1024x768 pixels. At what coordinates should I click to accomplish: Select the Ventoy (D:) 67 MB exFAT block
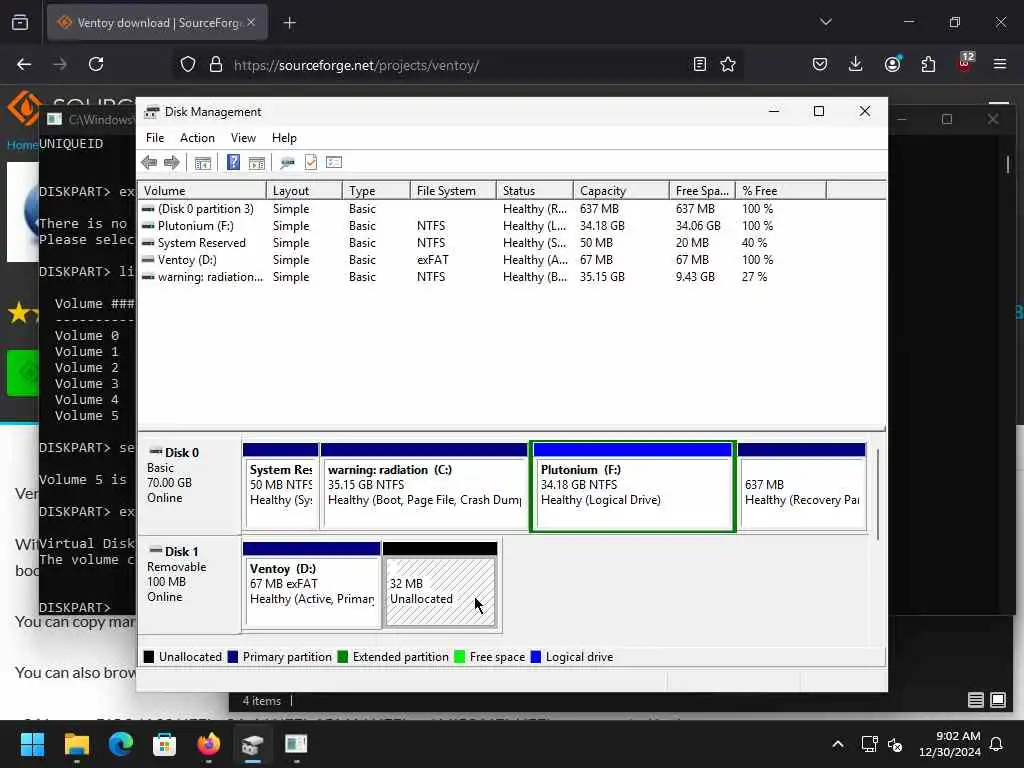coord(312,585)
